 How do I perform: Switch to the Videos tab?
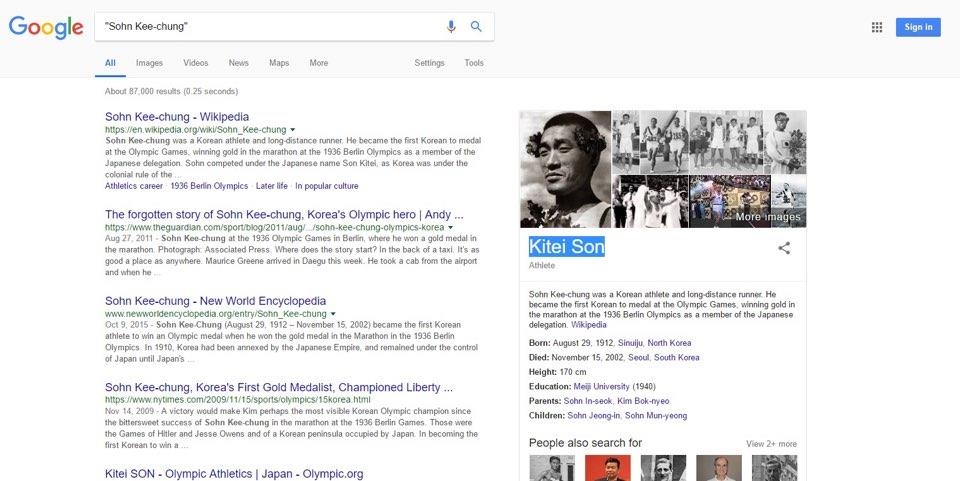tap(196, 63)
